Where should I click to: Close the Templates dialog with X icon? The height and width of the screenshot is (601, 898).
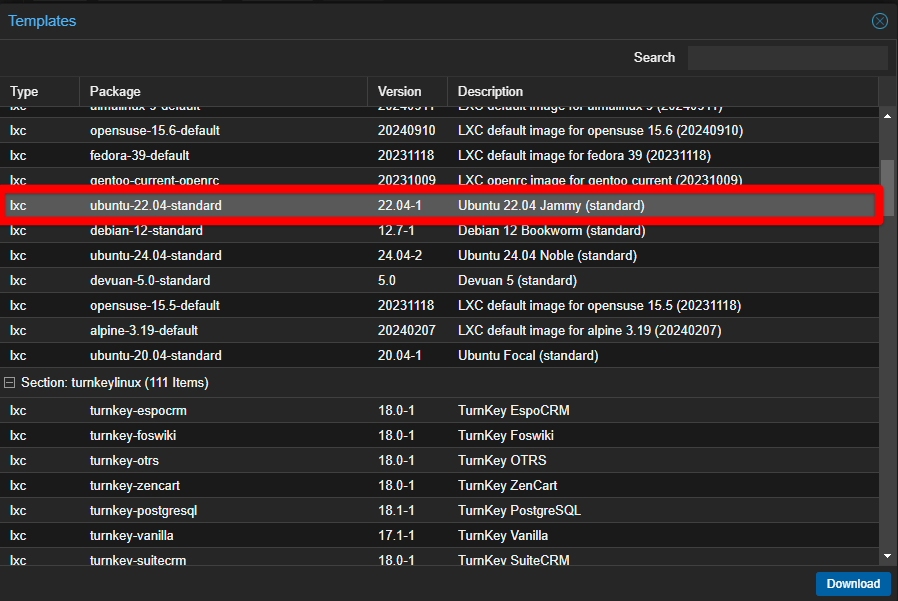click(x=879, y=21)
